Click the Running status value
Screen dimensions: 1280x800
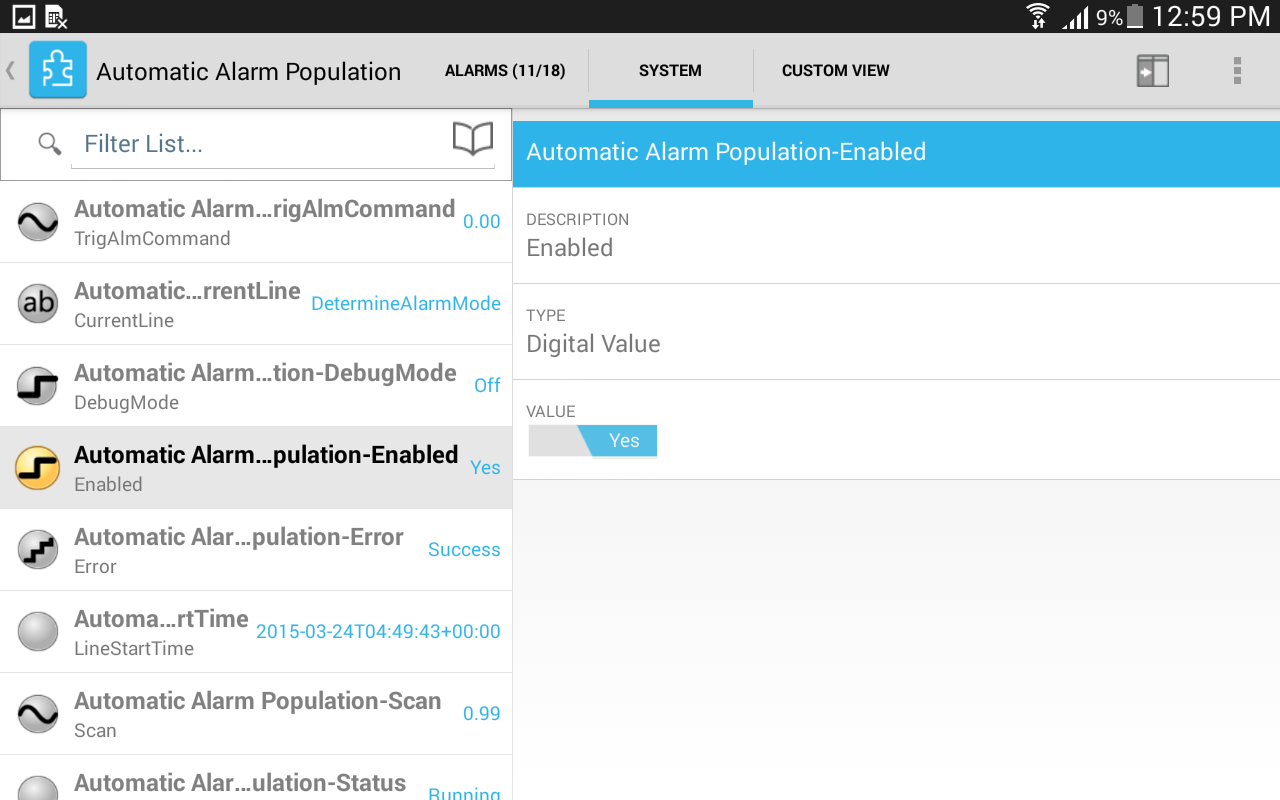(464, 793)
